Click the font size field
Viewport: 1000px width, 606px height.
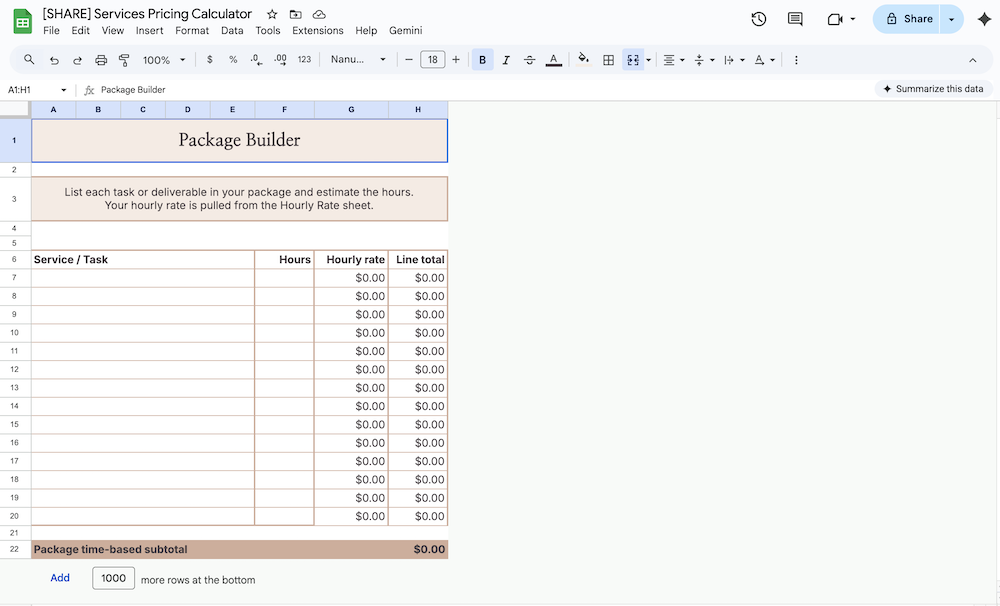pos(432,59)
